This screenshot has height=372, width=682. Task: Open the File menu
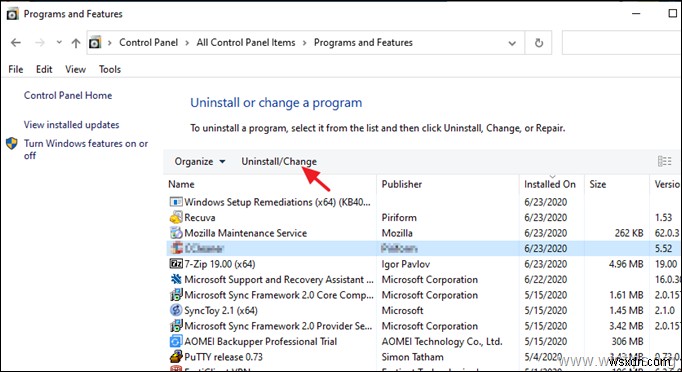(16, 69)
